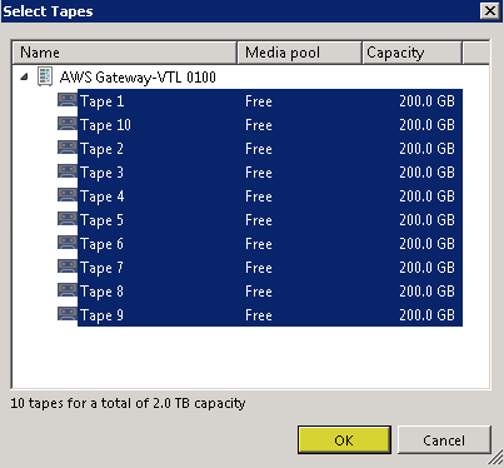504x468 pixels.
Task: Click the cassette icon beside Tape 10
Action: click(x=68, y=124)
